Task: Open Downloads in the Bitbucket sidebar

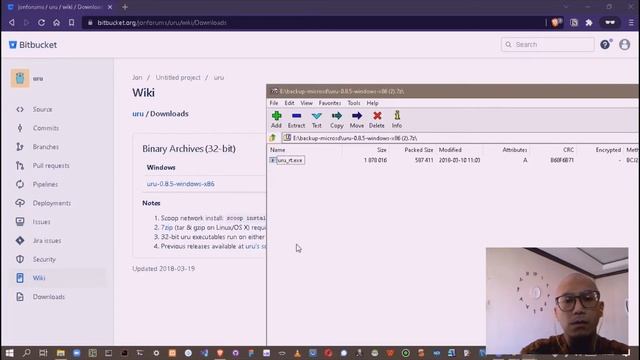Action: pos(49,297)
